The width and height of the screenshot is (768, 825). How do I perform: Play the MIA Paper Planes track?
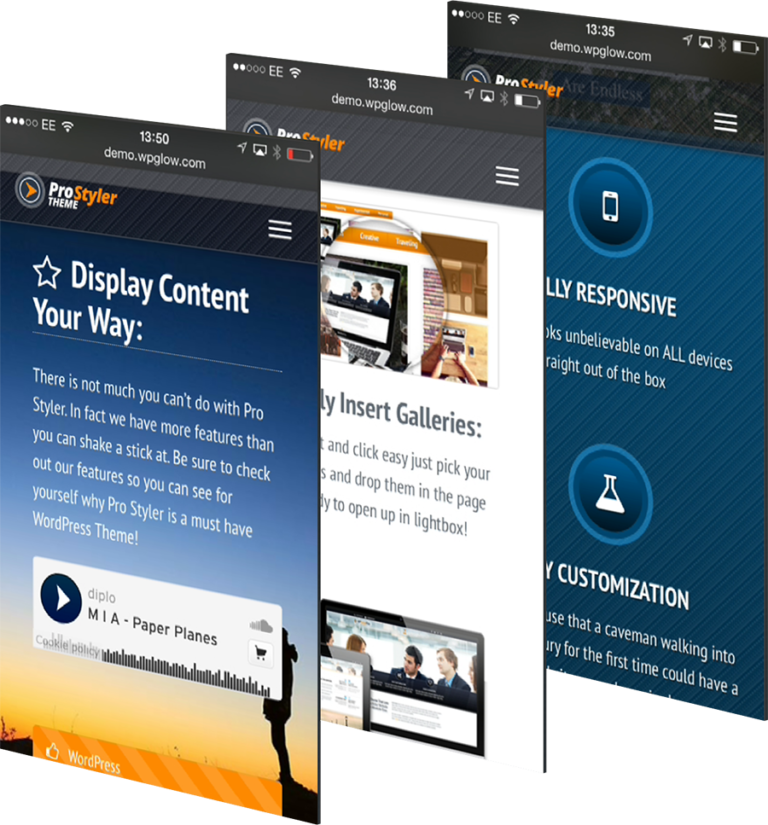61,598
